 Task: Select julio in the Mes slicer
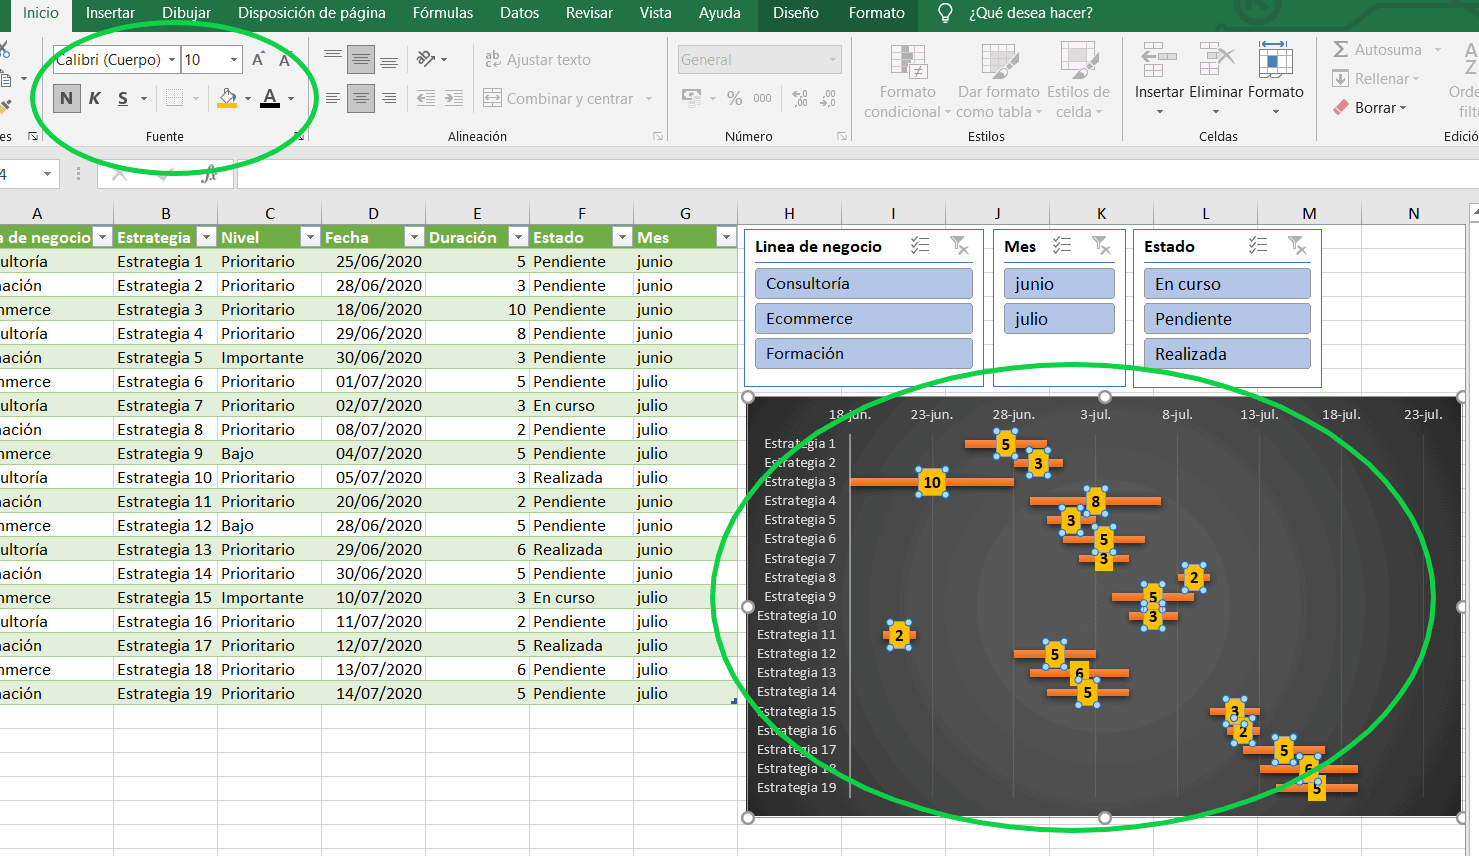1059,319
